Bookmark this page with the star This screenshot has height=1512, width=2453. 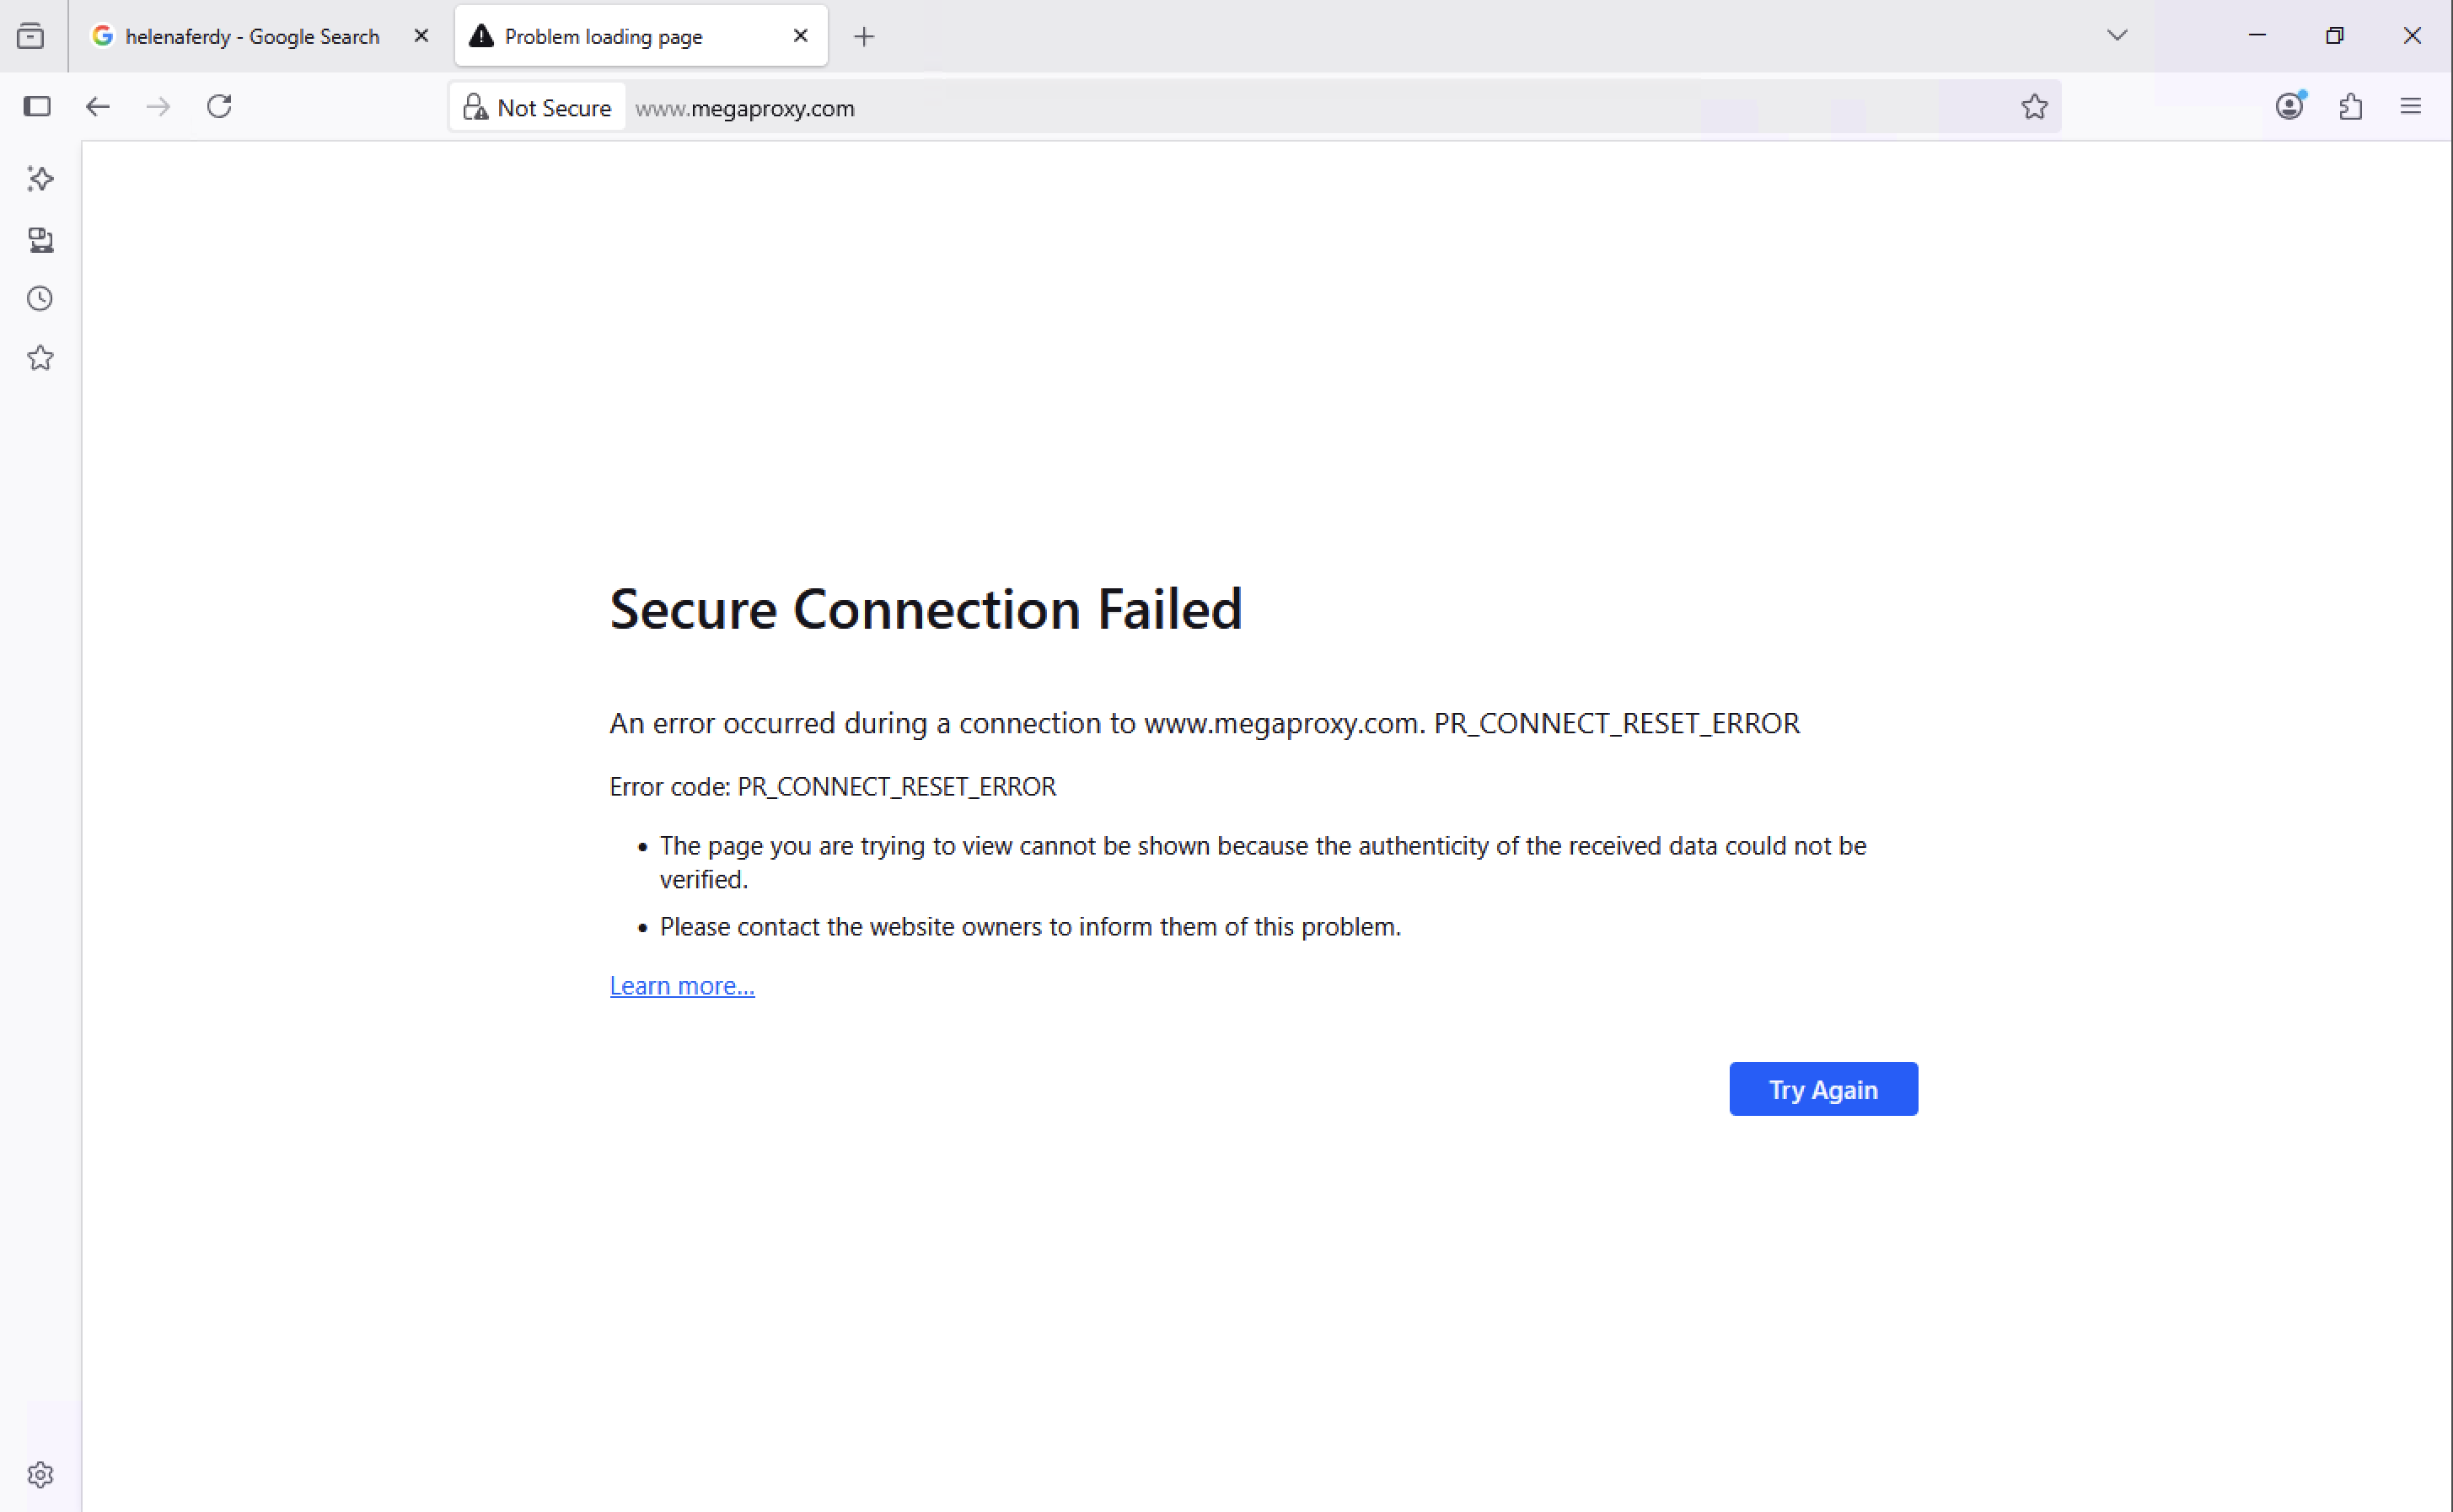(x=2034, y=107)
